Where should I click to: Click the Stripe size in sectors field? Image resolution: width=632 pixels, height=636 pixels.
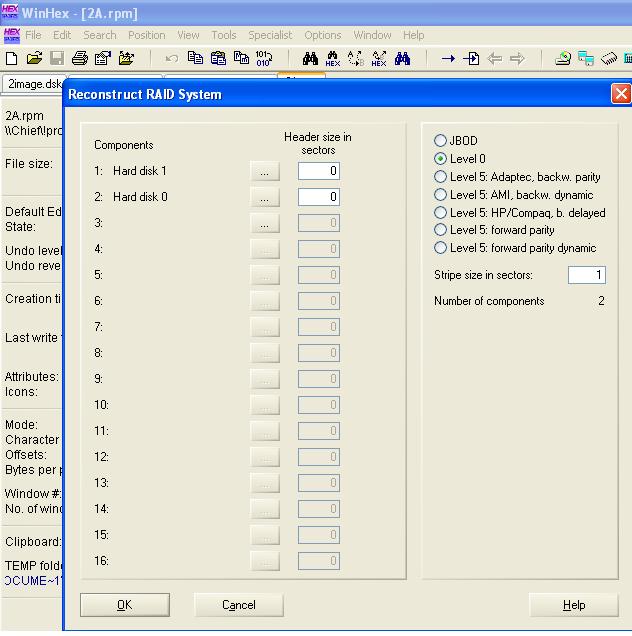tap(587, 275)
